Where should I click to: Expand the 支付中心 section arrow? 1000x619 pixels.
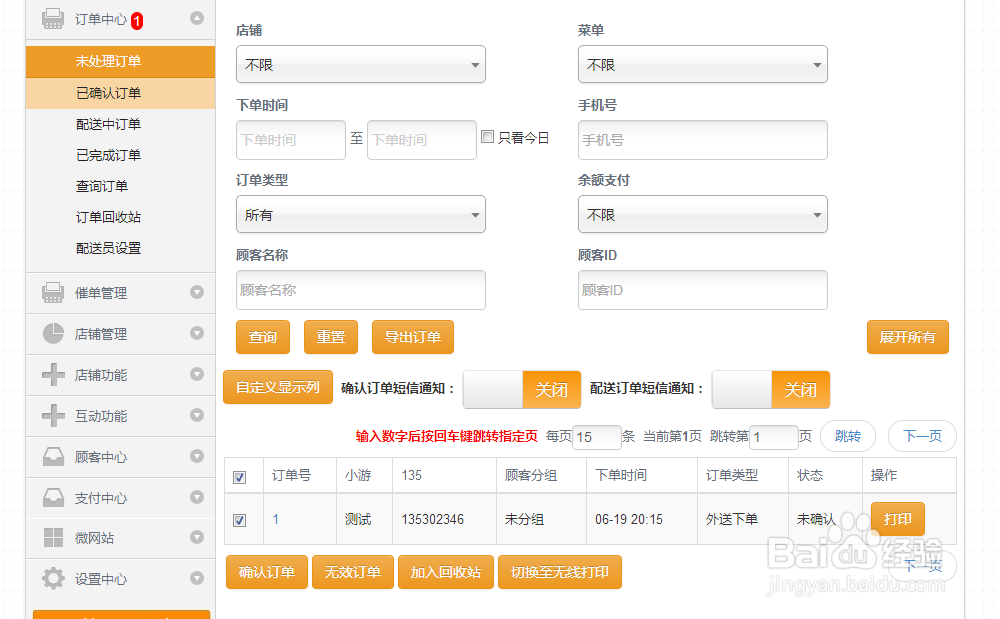(x=197, y=497)
